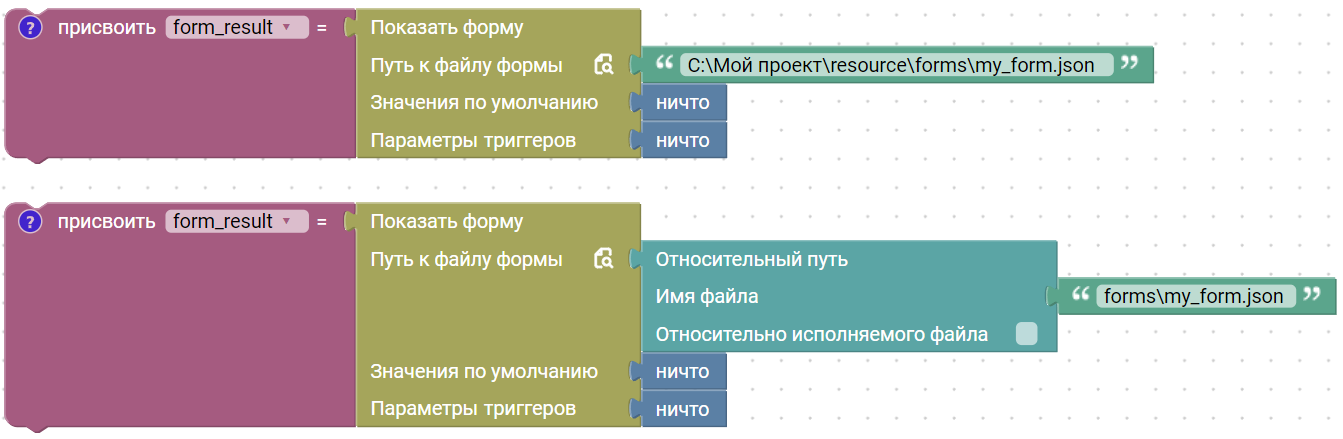Toggle the "Относительно исполняемого файла" checkbox
The image size is (1343, 439).
point(1026,334)
